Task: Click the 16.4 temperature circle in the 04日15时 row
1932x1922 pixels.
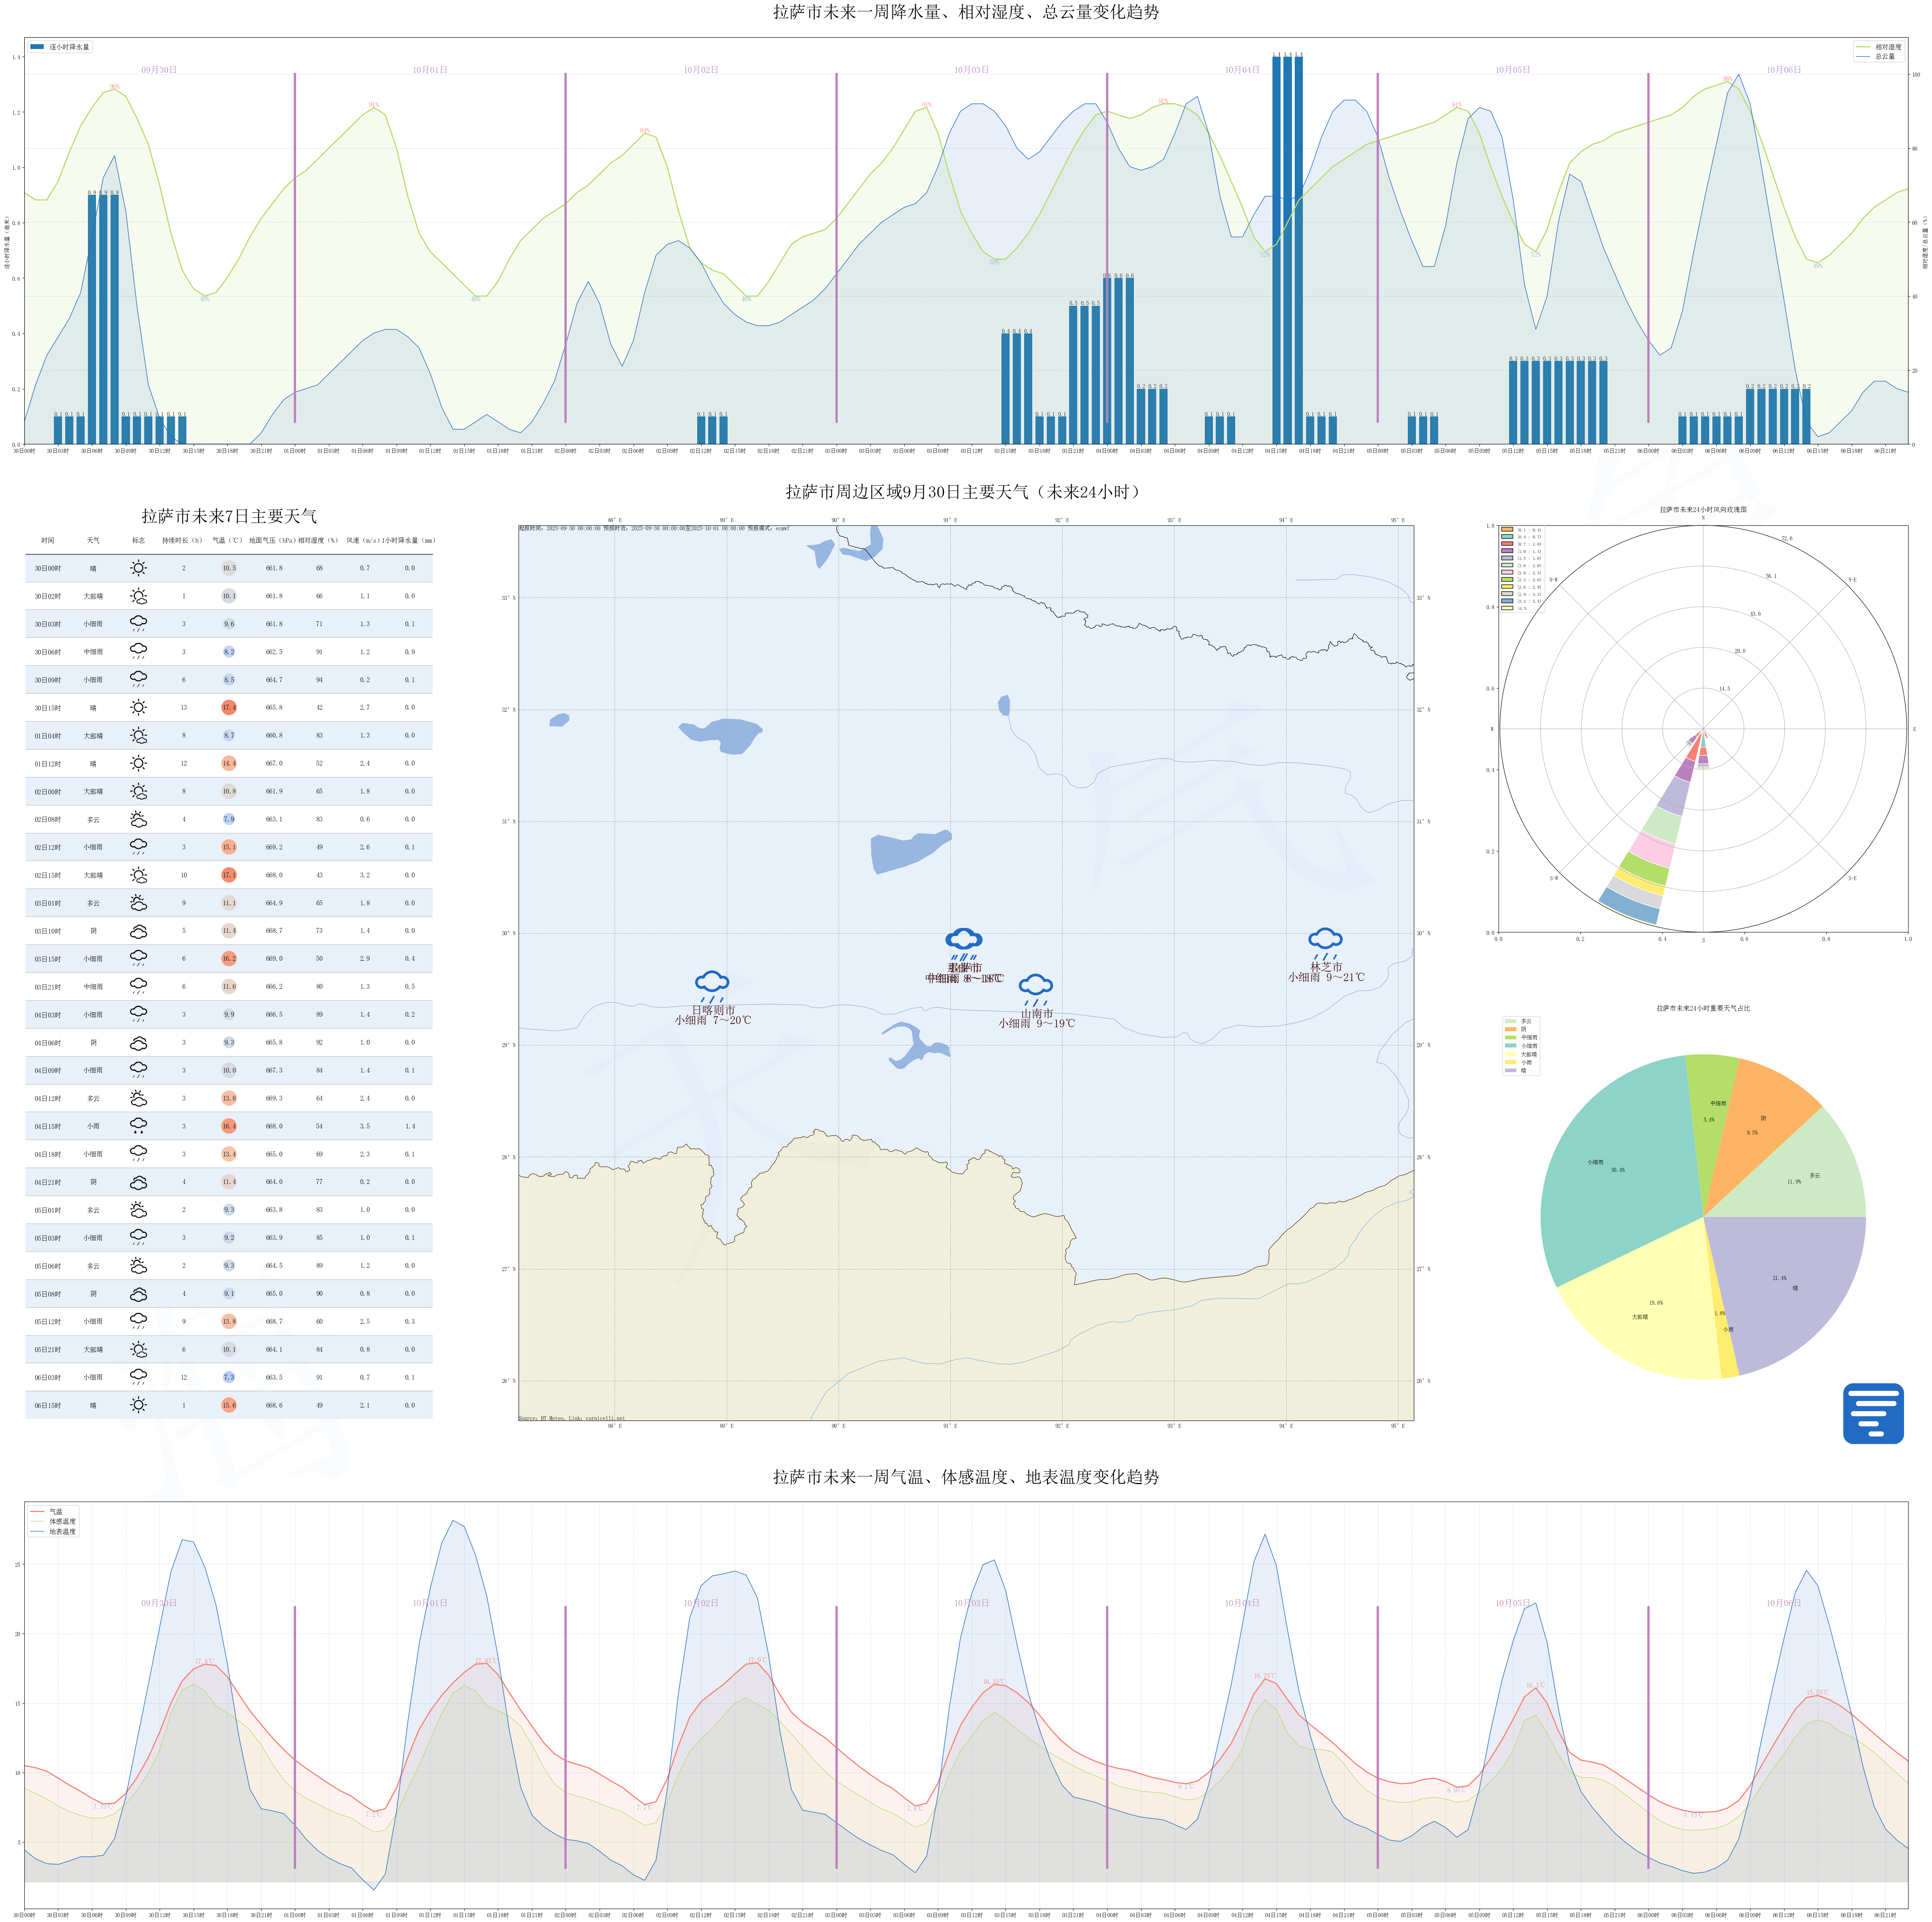Action: [229, 1126]
